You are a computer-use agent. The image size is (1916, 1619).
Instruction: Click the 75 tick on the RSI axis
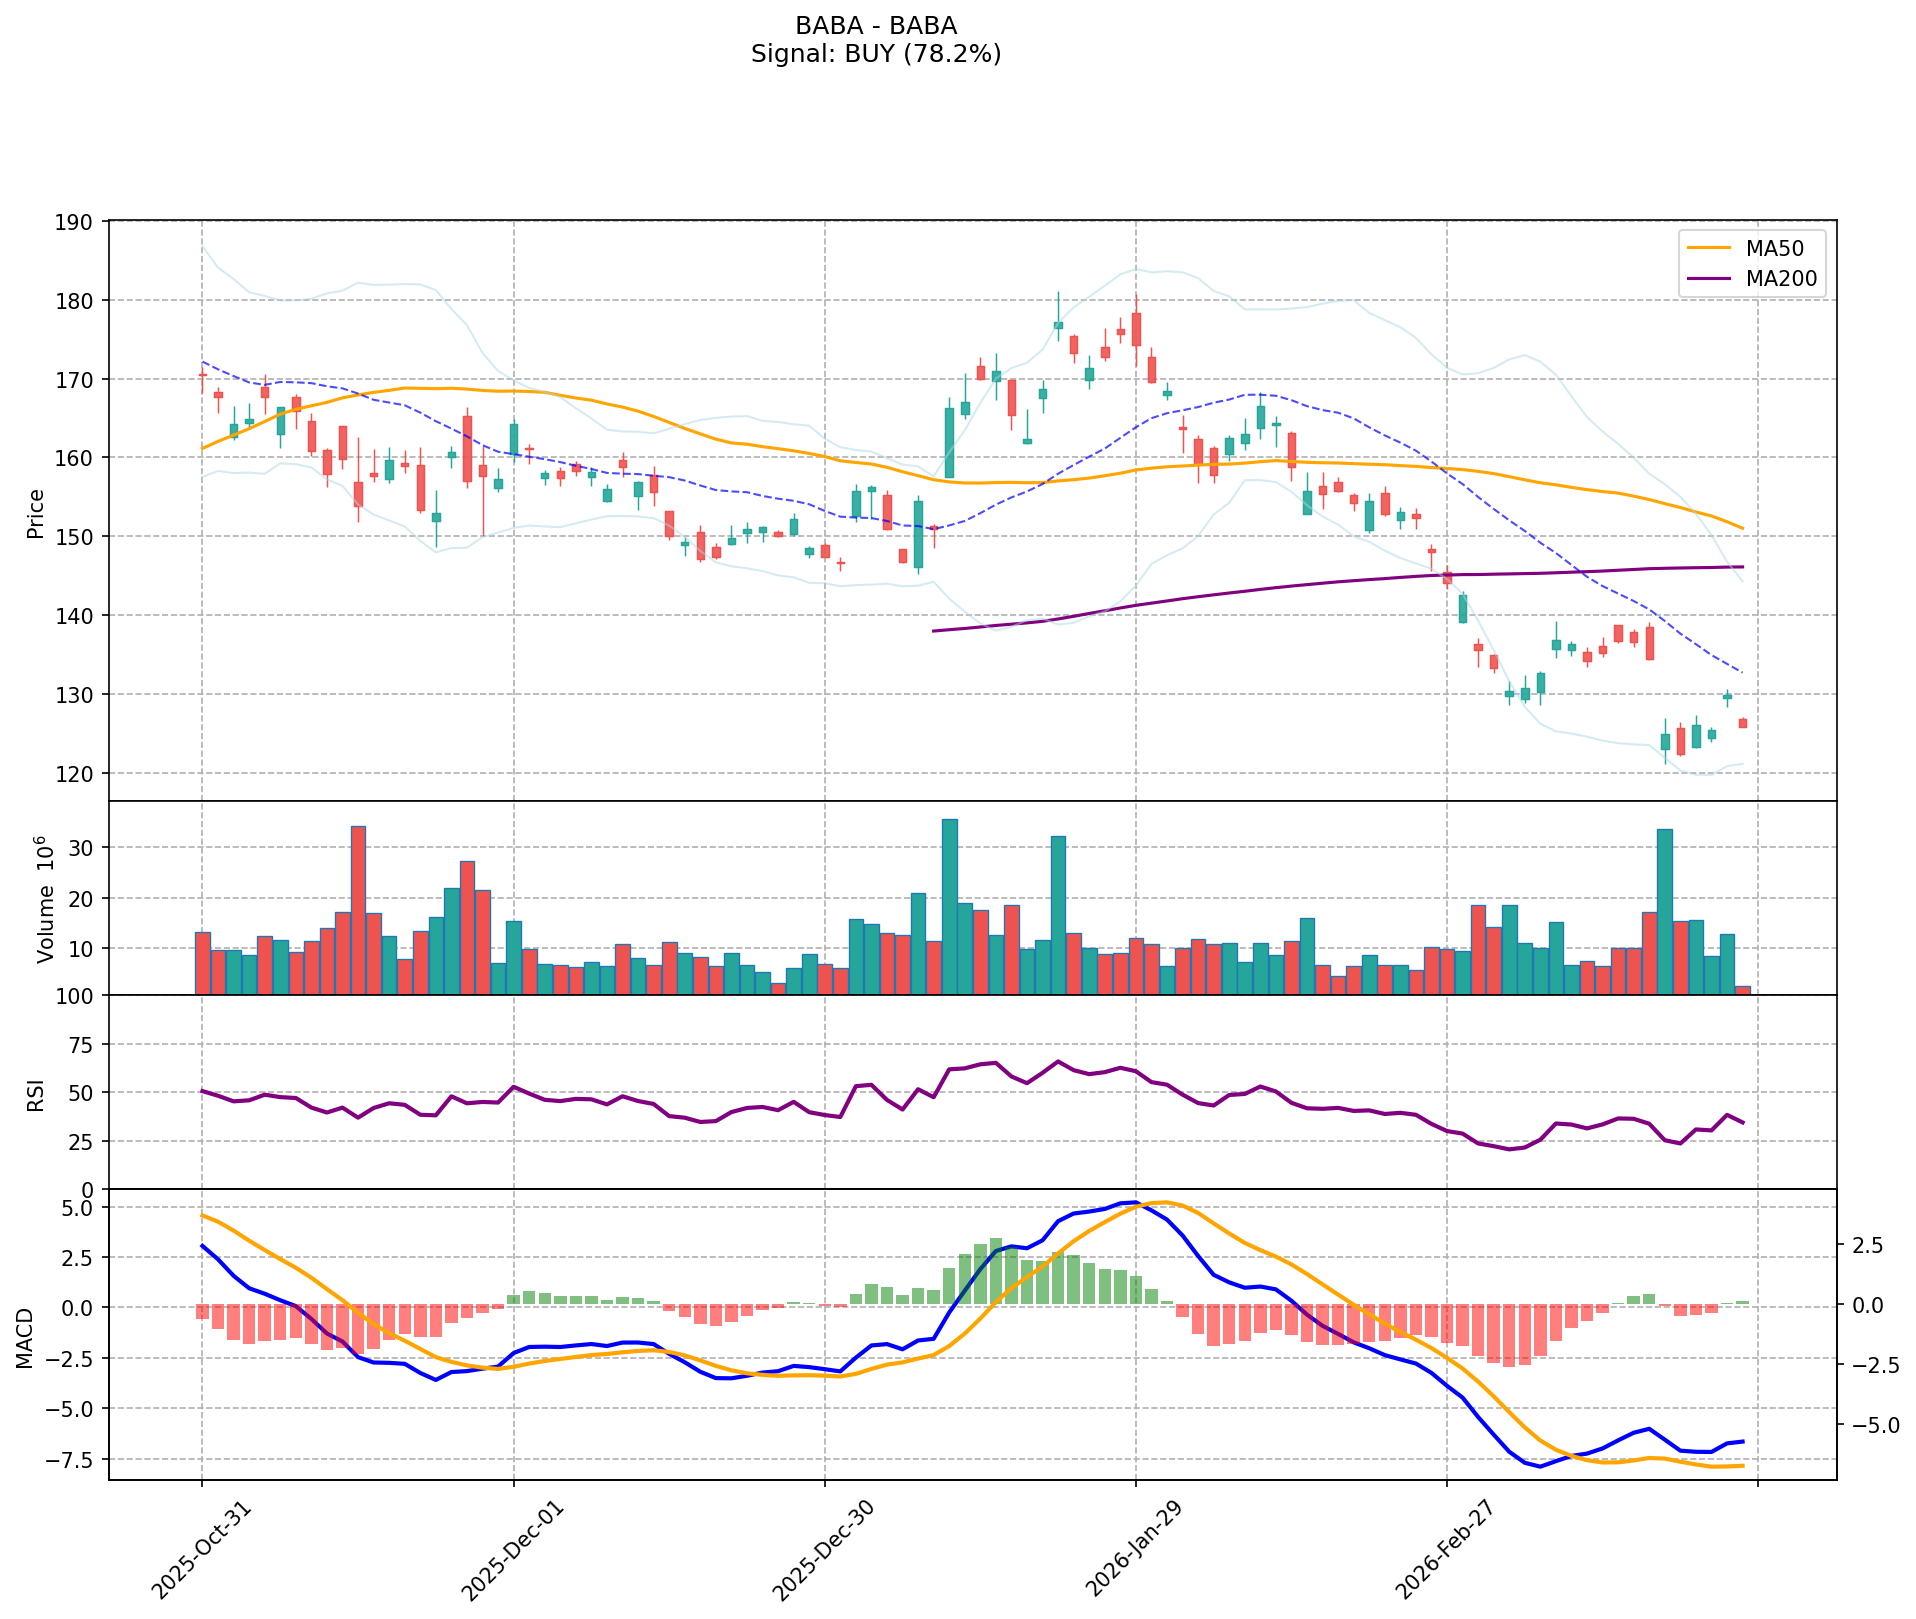click(x=82, y=1045)
